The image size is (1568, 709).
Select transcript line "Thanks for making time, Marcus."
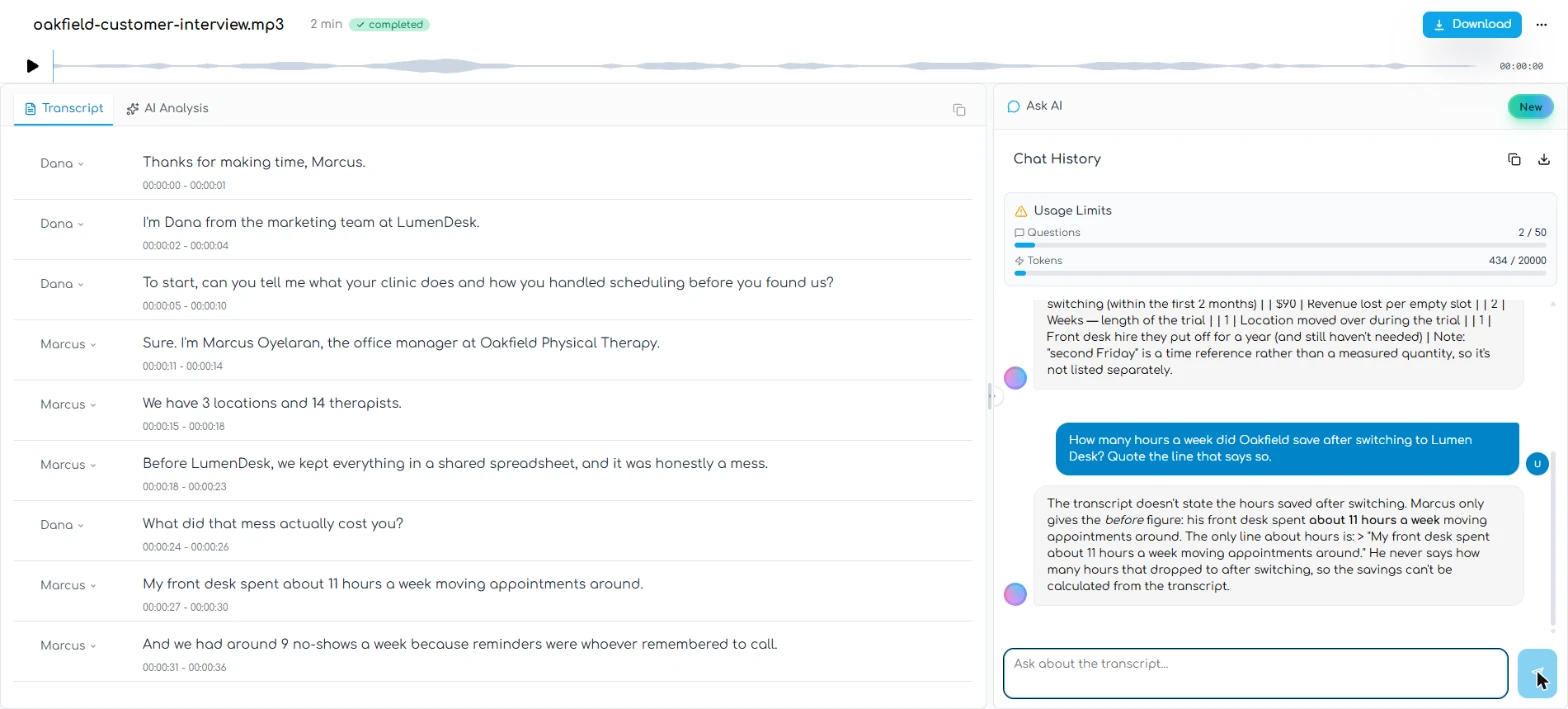254,162
